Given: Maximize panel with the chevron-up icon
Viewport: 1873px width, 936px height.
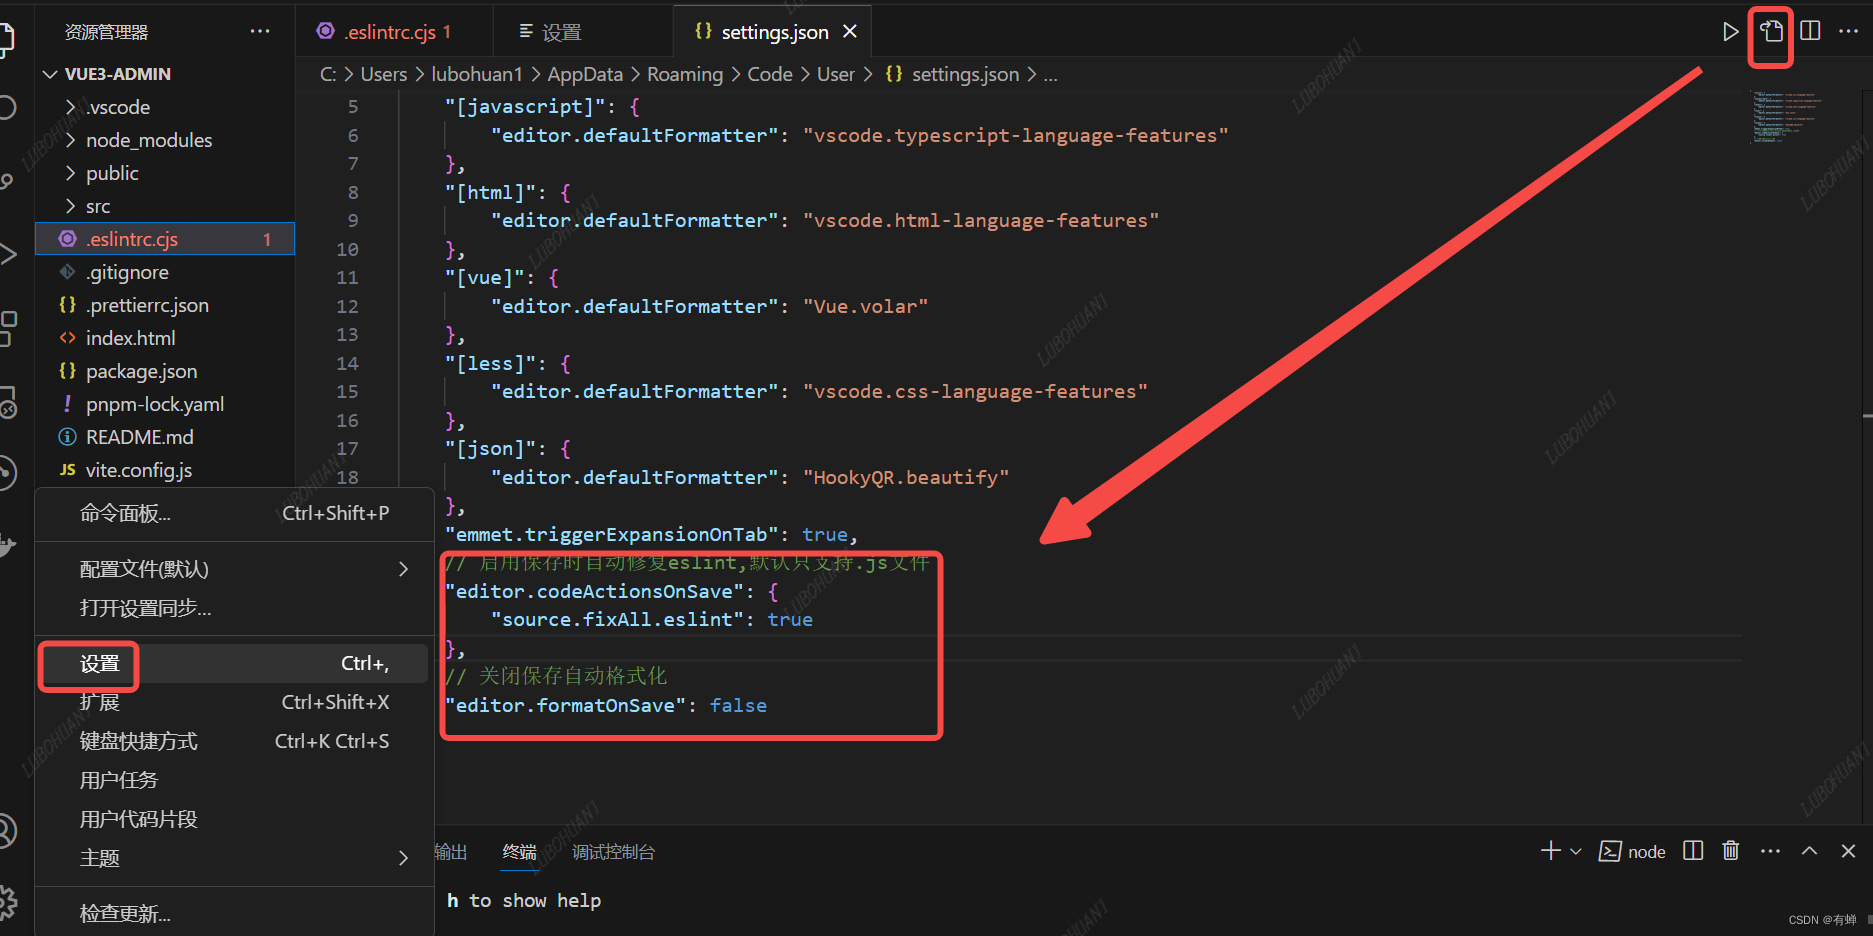Looking at the screenshot, I should (1809, 851).
